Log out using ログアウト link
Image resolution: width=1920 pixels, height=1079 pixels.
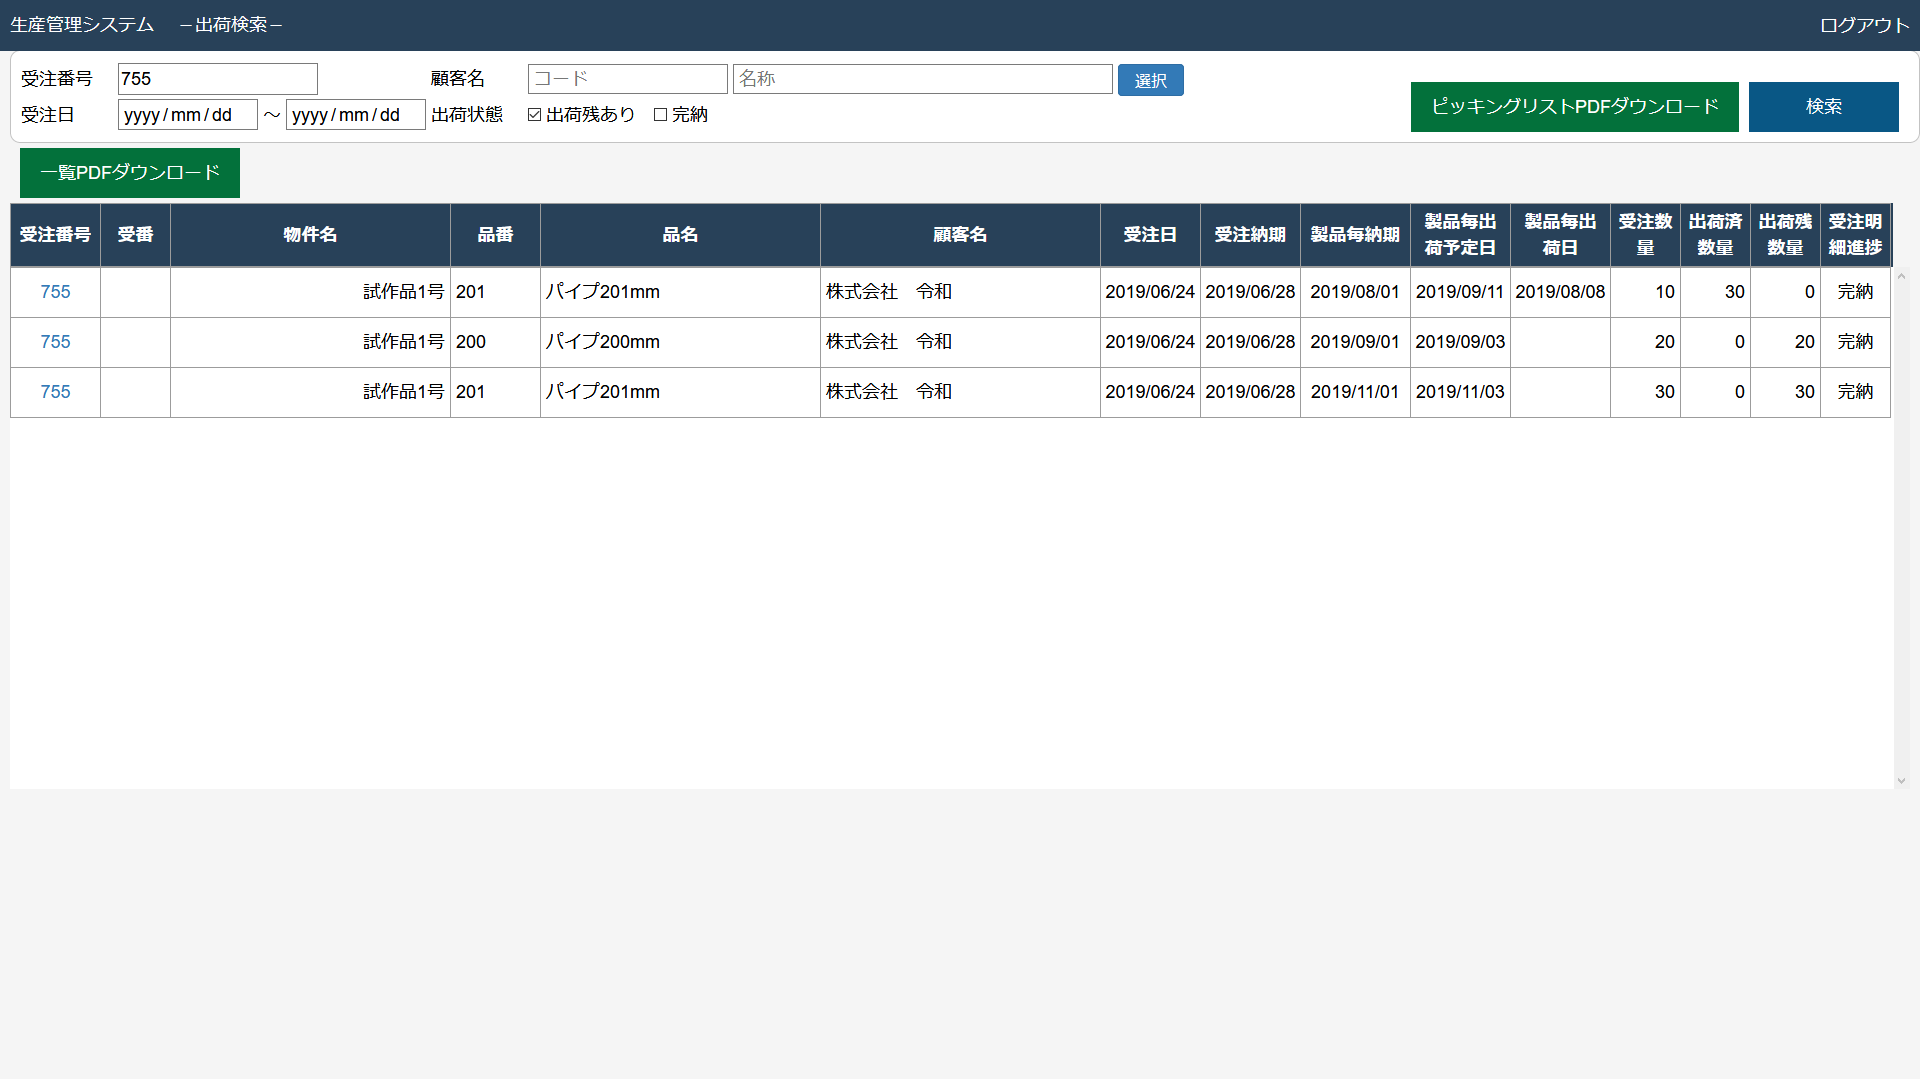1863,25
